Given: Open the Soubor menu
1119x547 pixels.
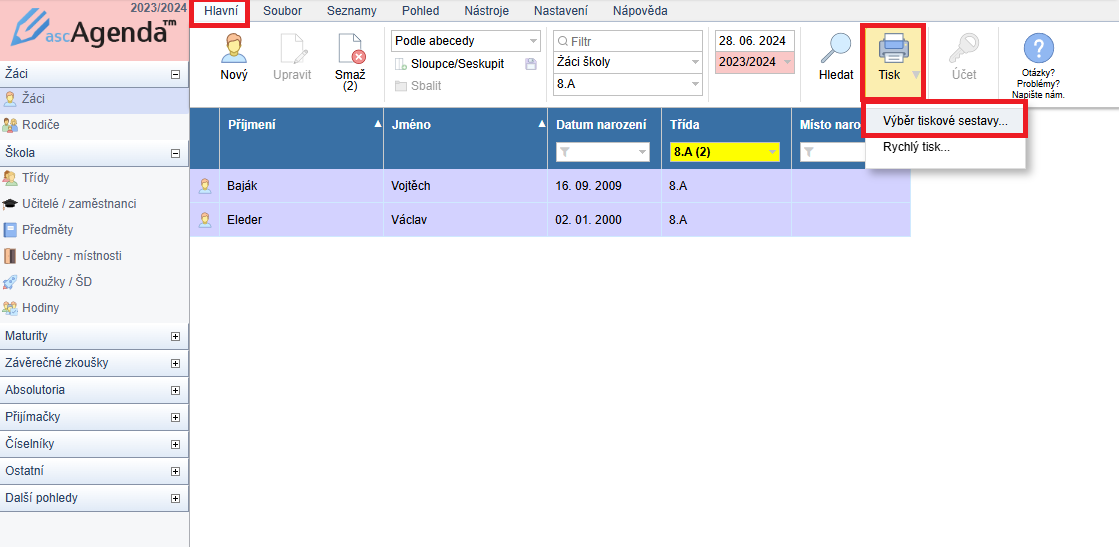Looking at the screenshot, I should 283,11.
